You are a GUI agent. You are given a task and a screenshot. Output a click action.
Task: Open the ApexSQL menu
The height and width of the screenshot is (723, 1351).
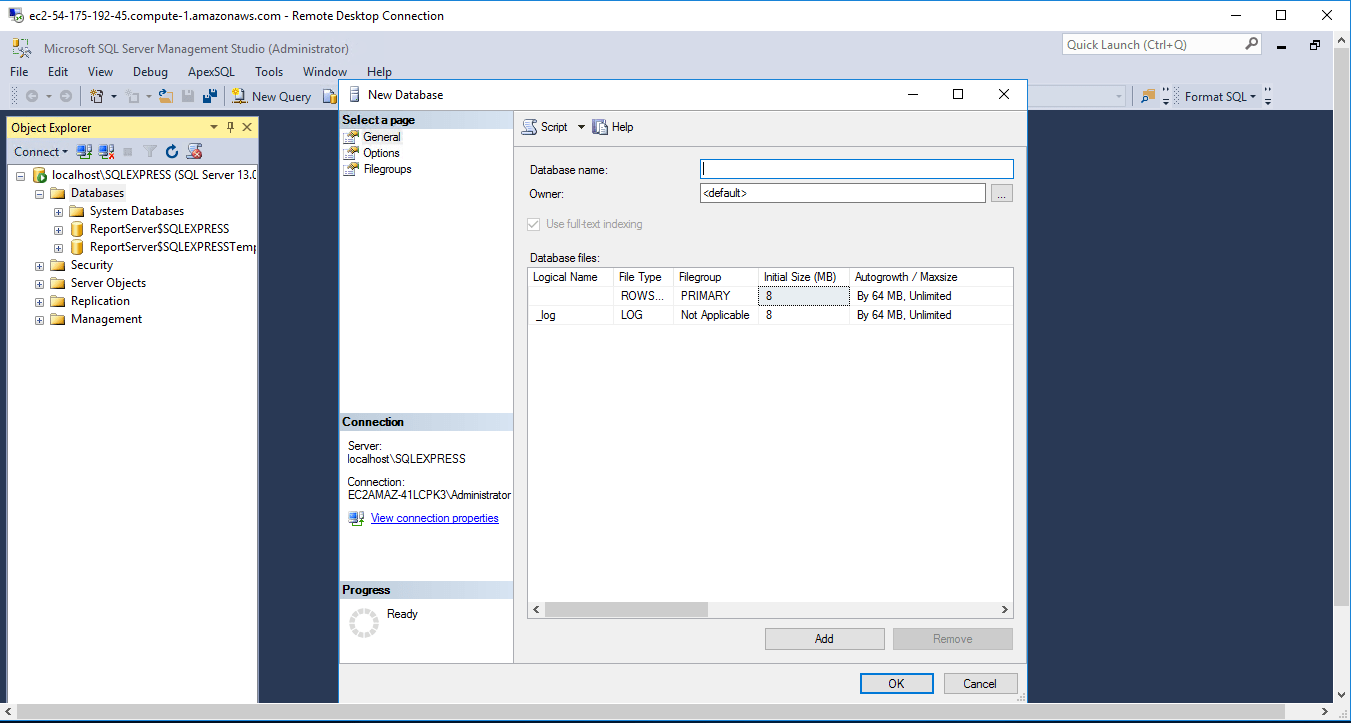click(x=210, y=71)
